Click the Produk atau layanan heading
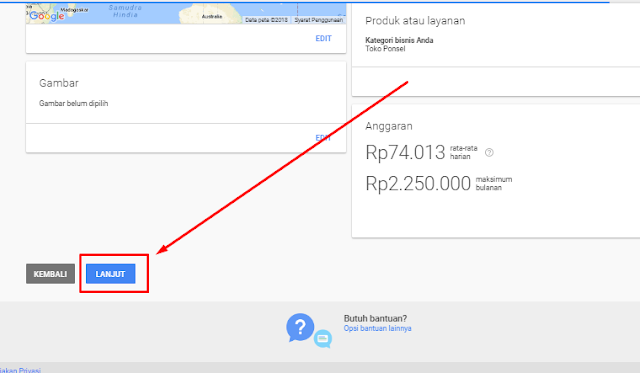 click(415, 21)
